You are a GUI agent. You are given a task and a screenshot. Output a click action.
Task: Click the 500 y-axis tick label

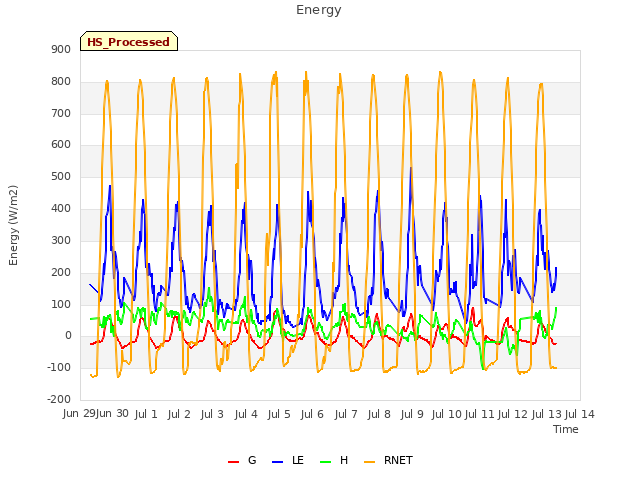(x=61, y=177)
